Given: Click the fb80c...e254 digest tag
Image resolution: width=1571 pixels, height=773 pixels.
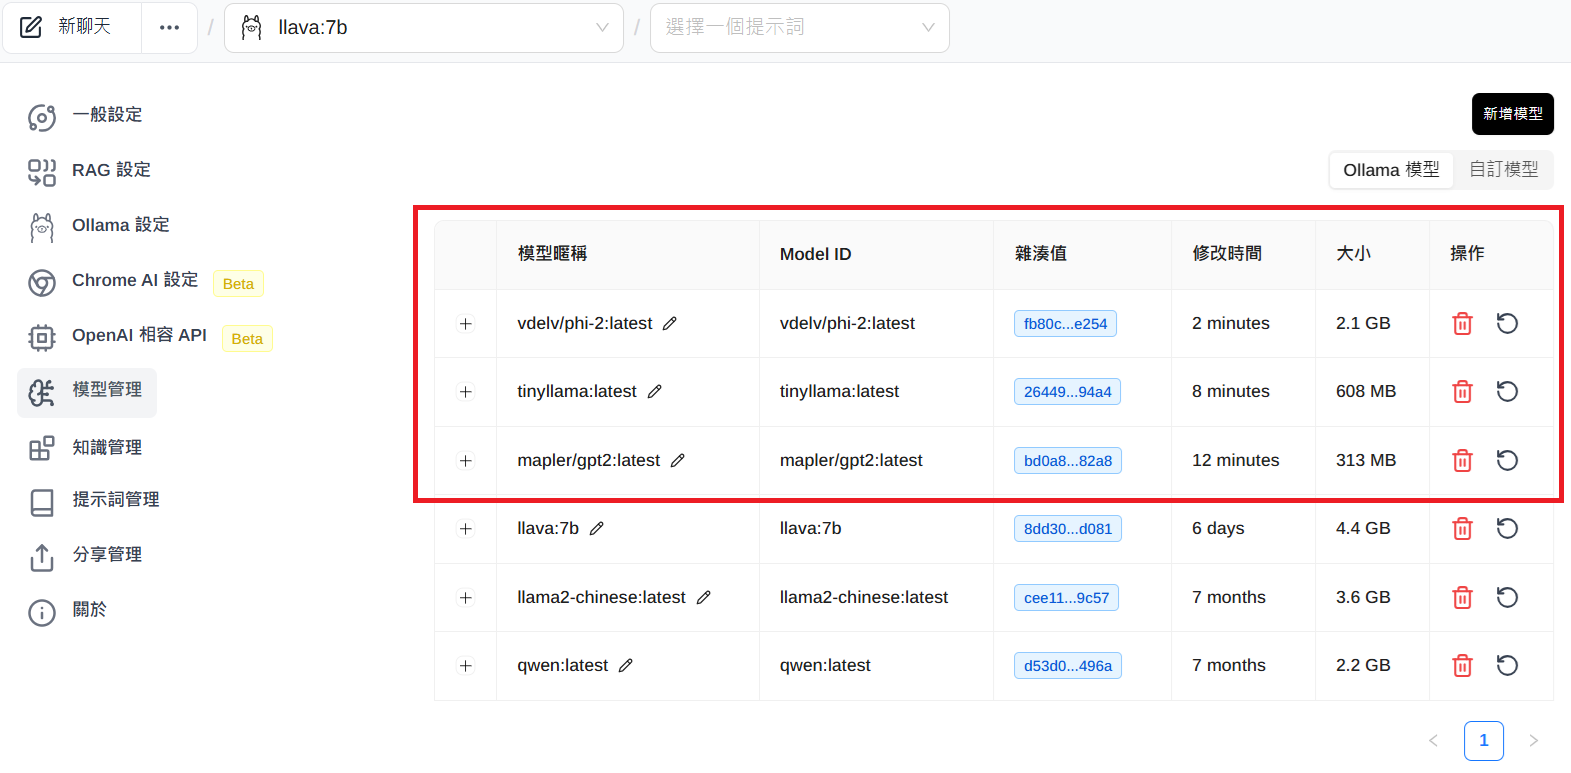Looking at the screenshot, I should (x=1065, y=324).
